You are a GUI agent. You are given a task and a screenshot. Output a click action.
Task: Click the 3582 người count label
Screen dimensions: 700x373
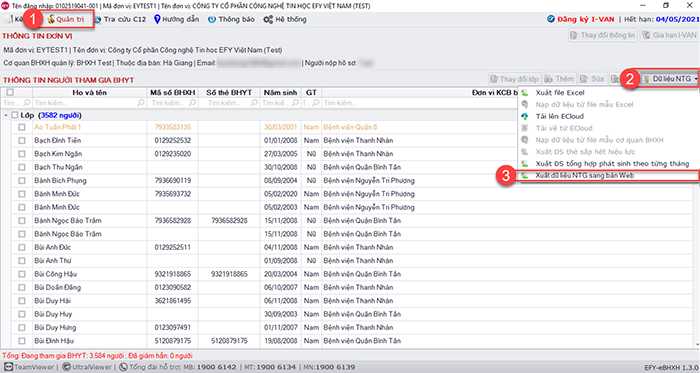pyautogui.click(x=60, y=116)
